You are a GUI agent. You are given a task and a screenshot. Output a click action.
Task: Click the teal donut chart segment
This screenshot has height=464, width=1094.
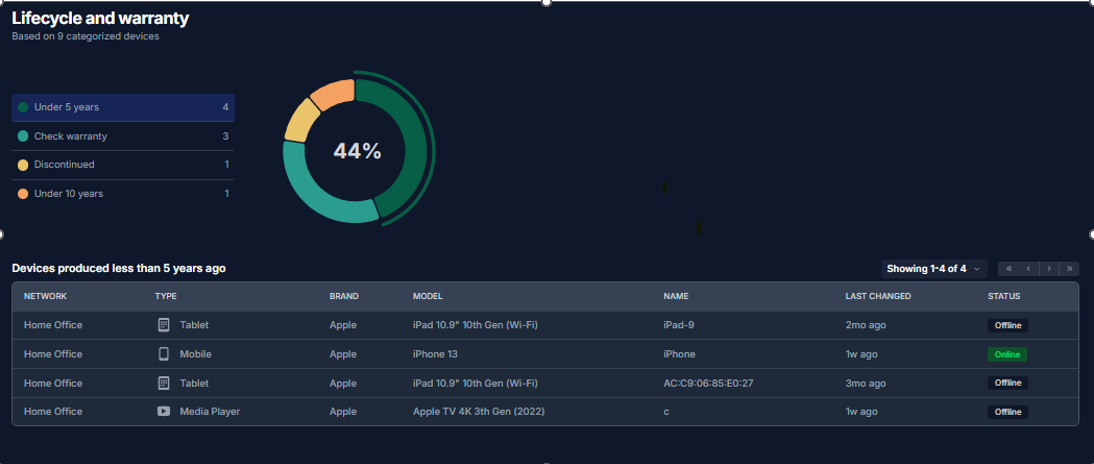pyautogui.click(x=317, y=195)
